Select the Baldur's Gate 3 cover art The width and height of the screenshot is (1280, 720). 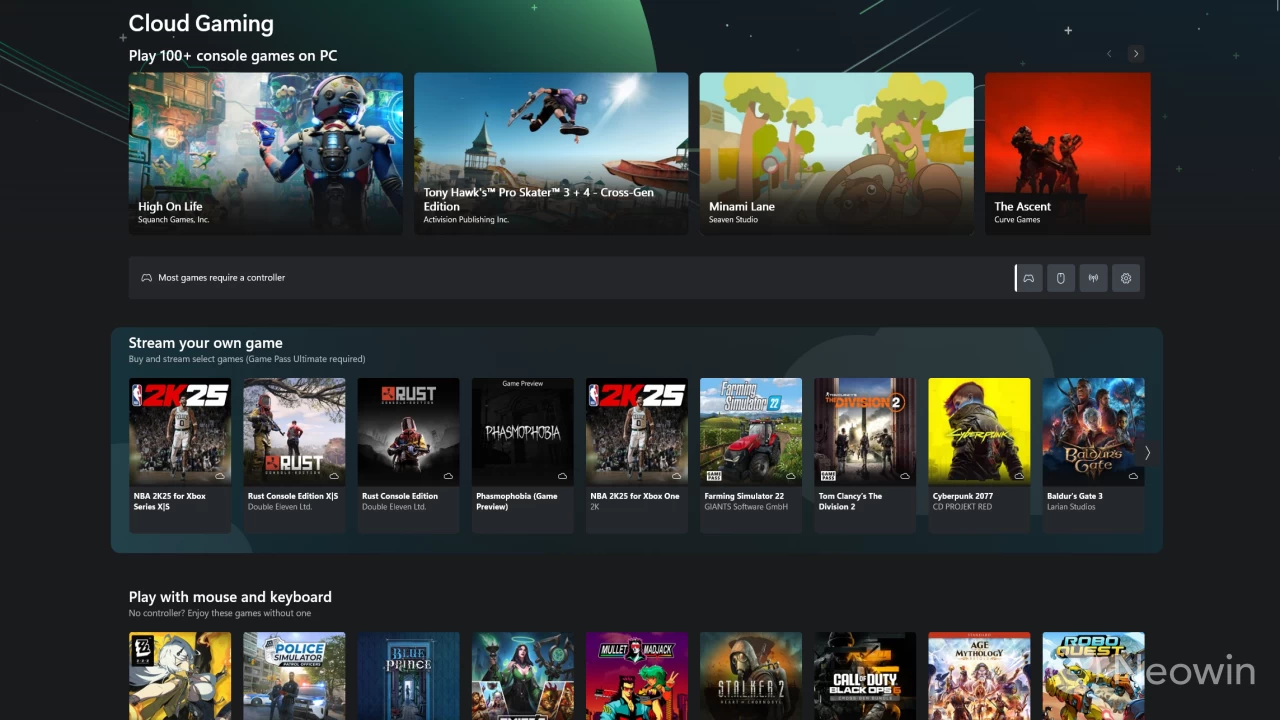[x=1093, y=431]
